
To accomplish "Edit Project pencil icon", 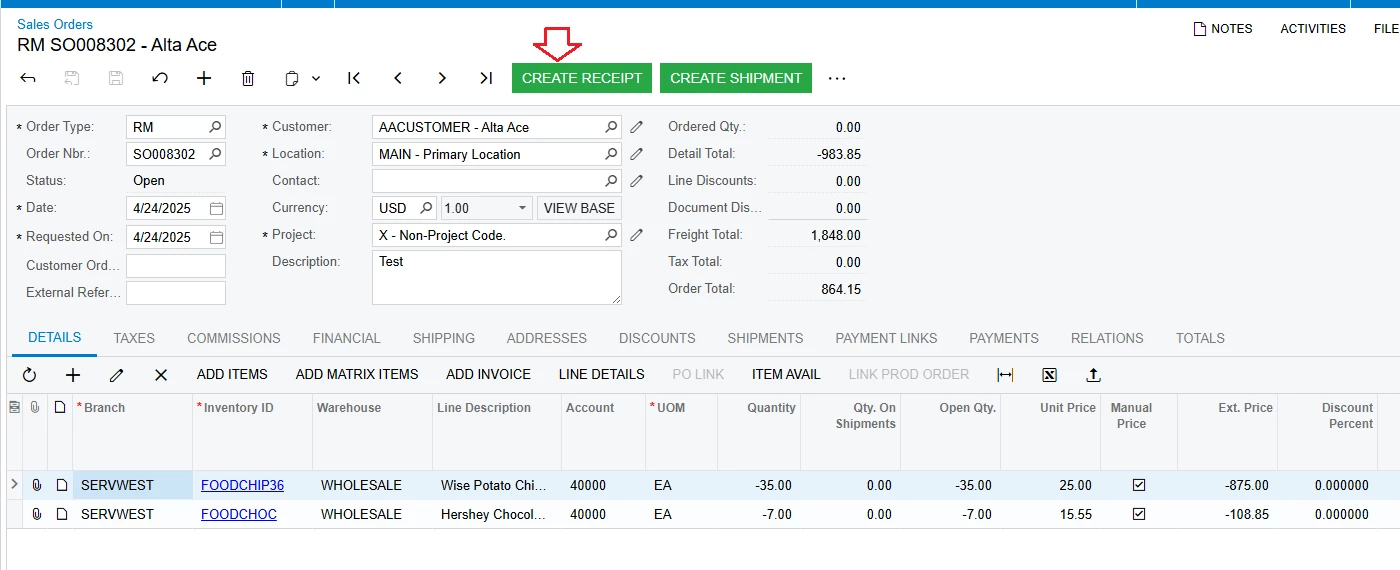I will coord(636,235).
